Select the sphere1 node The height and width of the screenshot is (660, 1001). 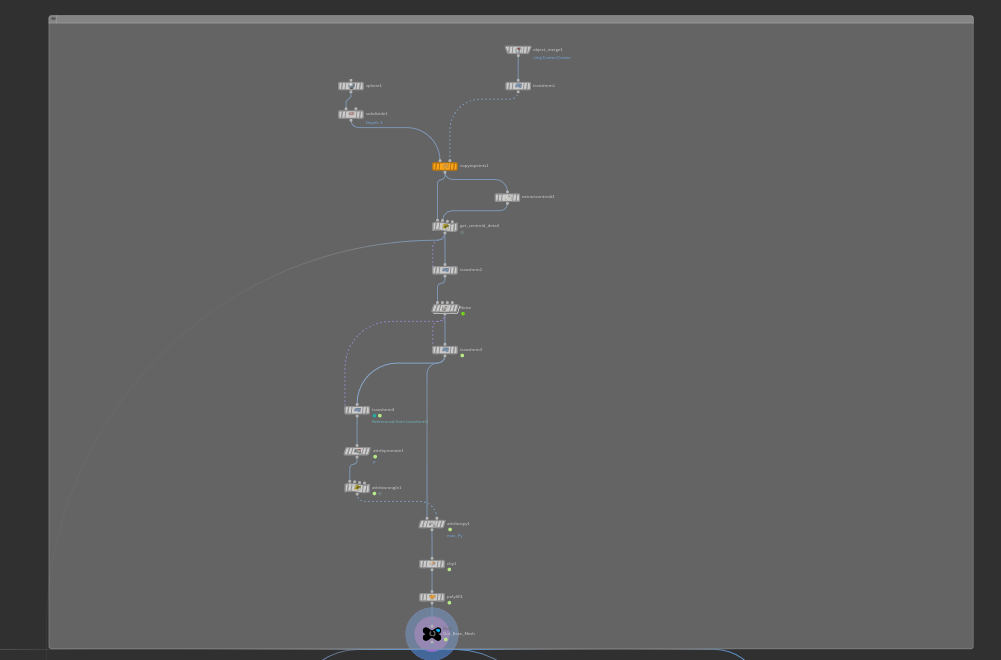[350, 86]
